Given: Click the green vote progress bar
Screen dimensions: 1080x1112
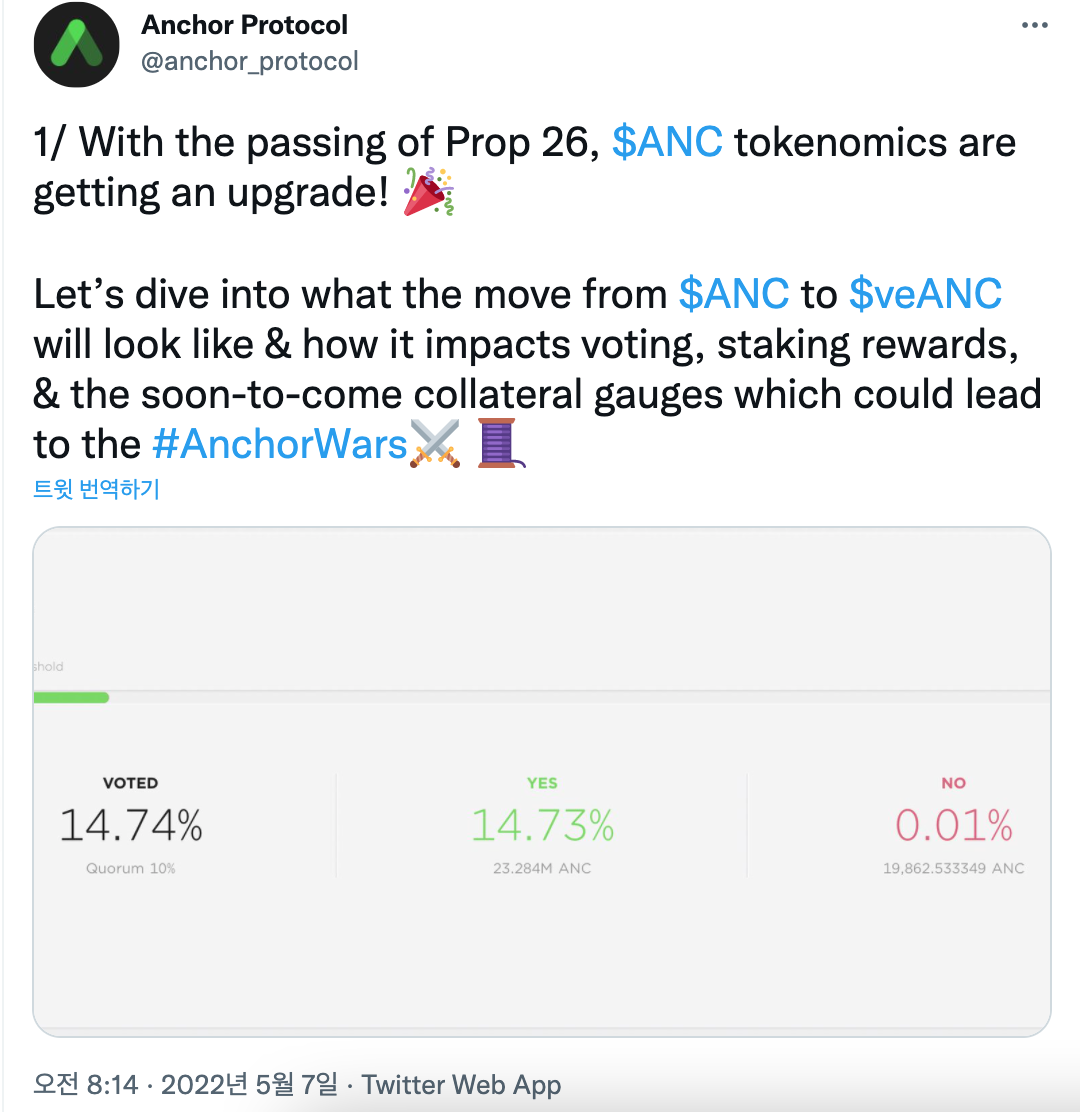Looking at the screenshot, I should coord(71,697).
